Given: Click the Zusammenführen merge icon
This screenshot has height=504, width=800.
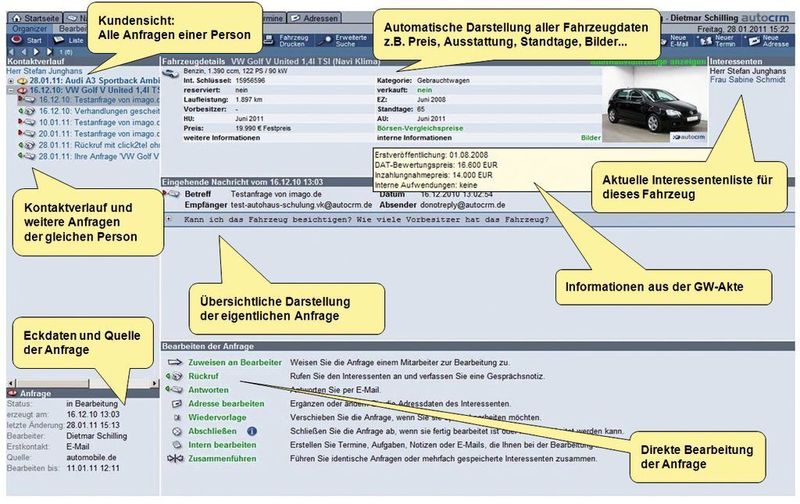Looking at the screenshot, I should [175, 459].
